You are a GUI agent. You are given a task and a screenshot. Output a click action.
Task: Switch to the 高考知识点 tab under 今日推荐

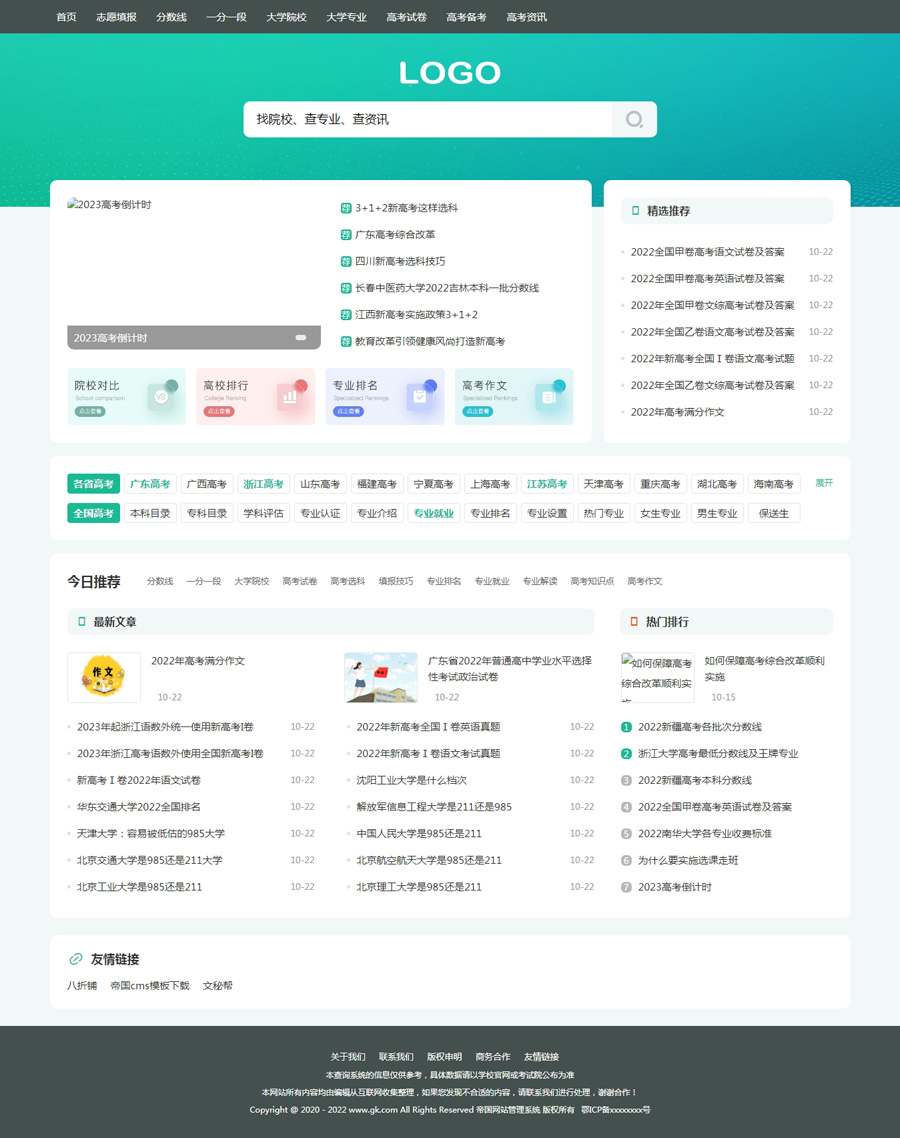point(592,581)
